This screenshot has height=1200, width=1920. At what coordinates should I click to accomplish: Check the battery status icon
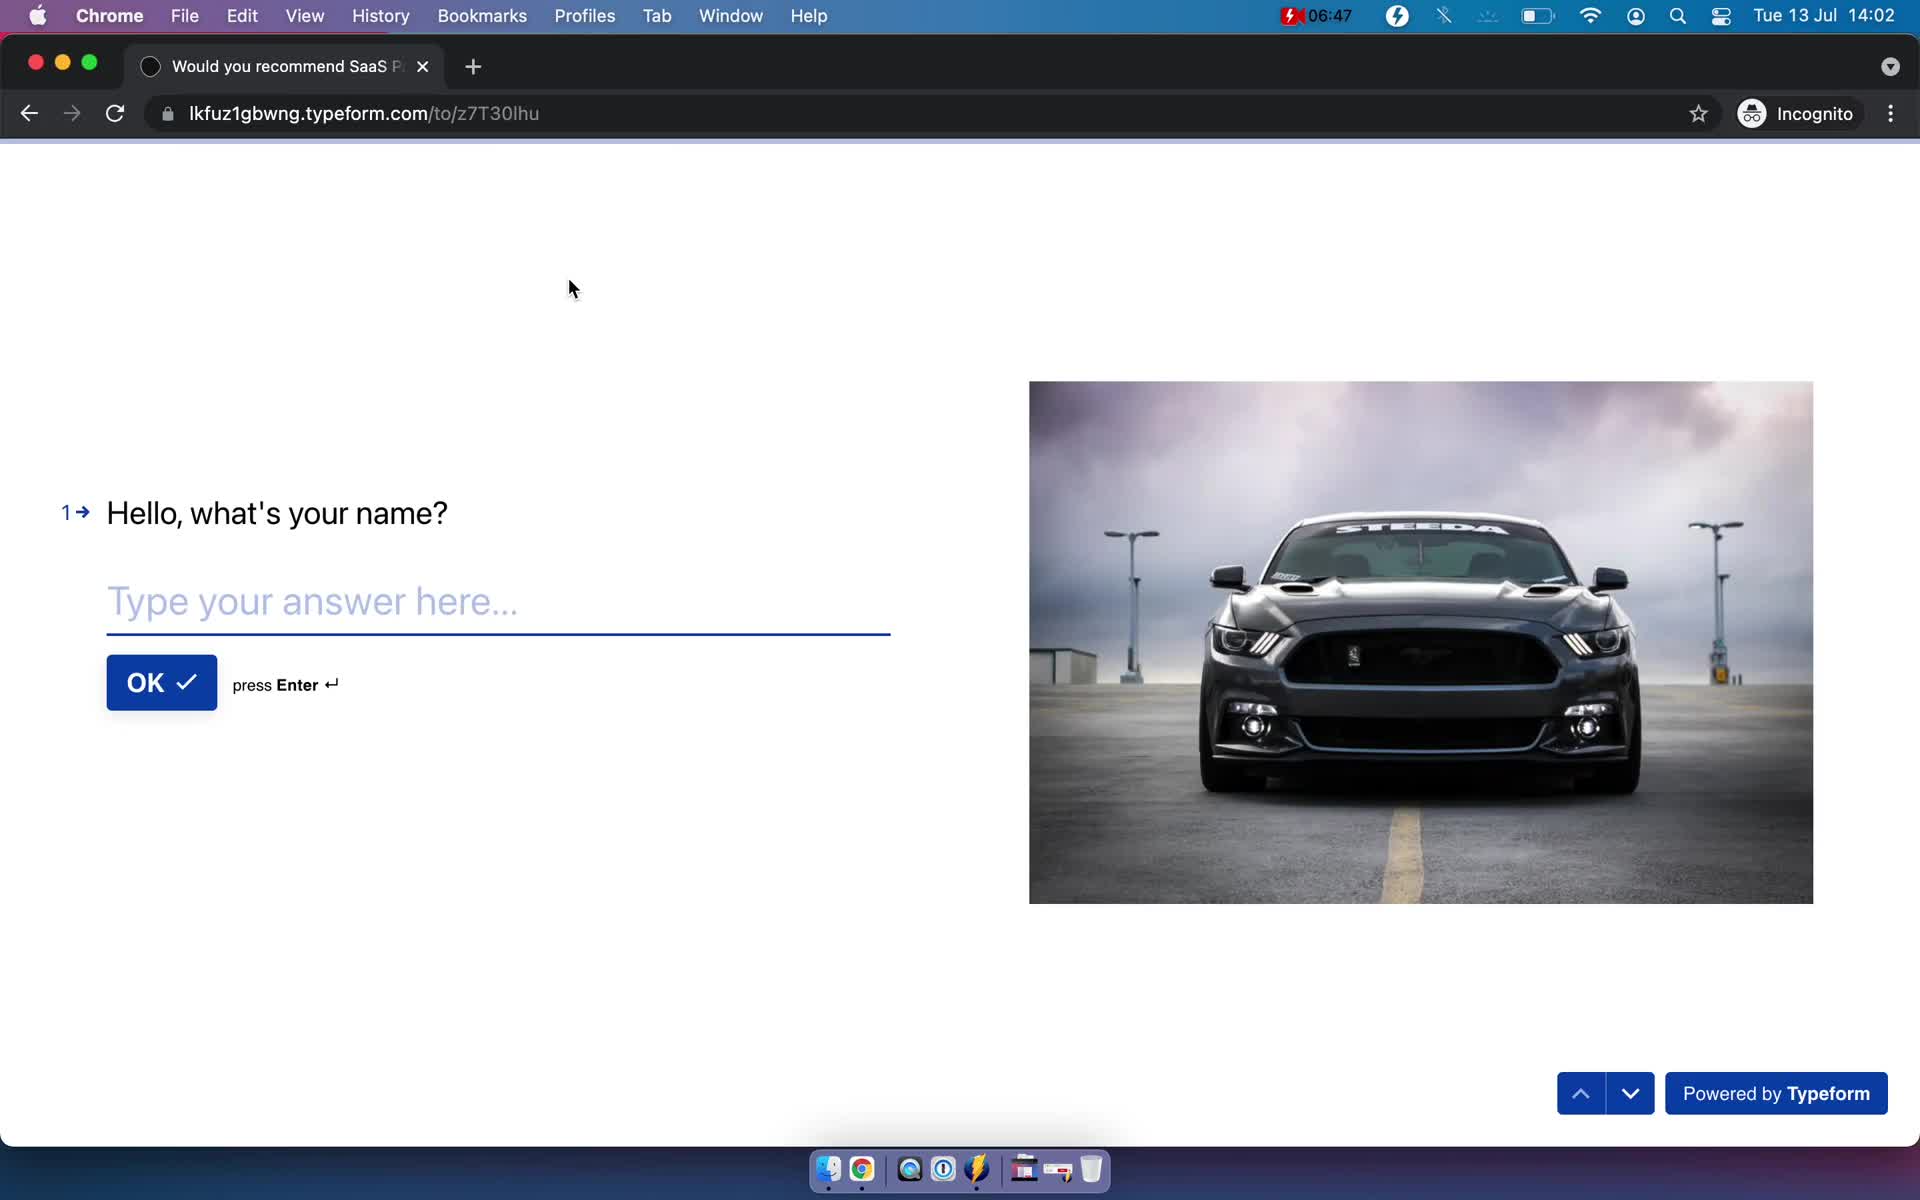tap(1537, 16)
